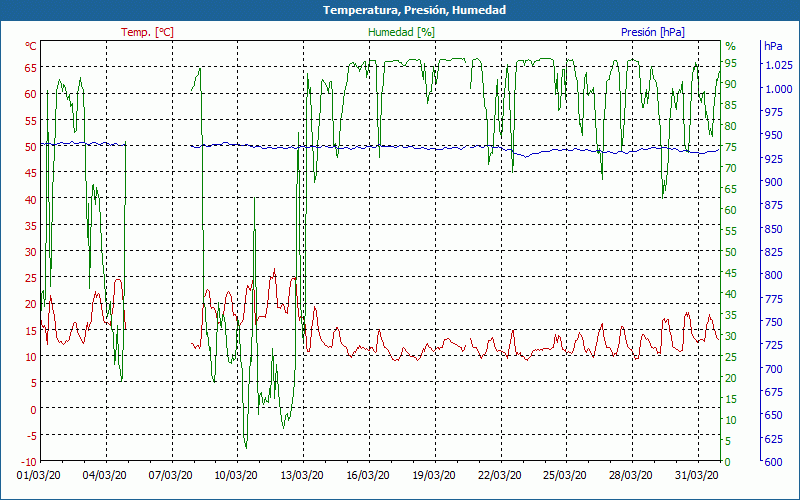
Task: Click the pressure axis value 1.025
Action: coord(778,65)
